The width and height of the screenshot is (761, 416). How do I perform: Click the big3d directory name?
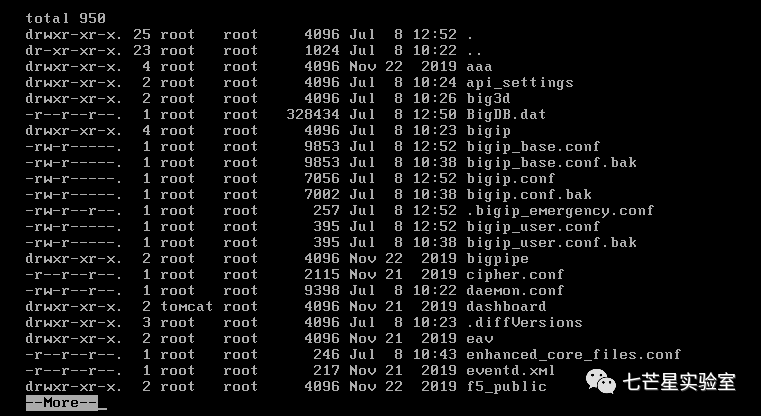[489, 99]
